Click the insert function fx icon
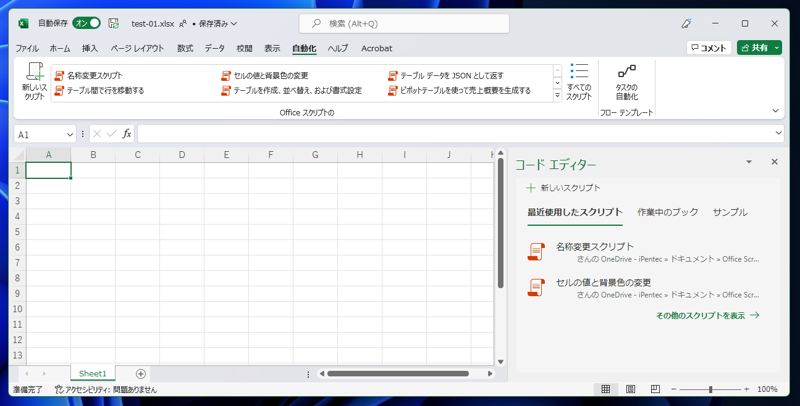 point(127,134)
